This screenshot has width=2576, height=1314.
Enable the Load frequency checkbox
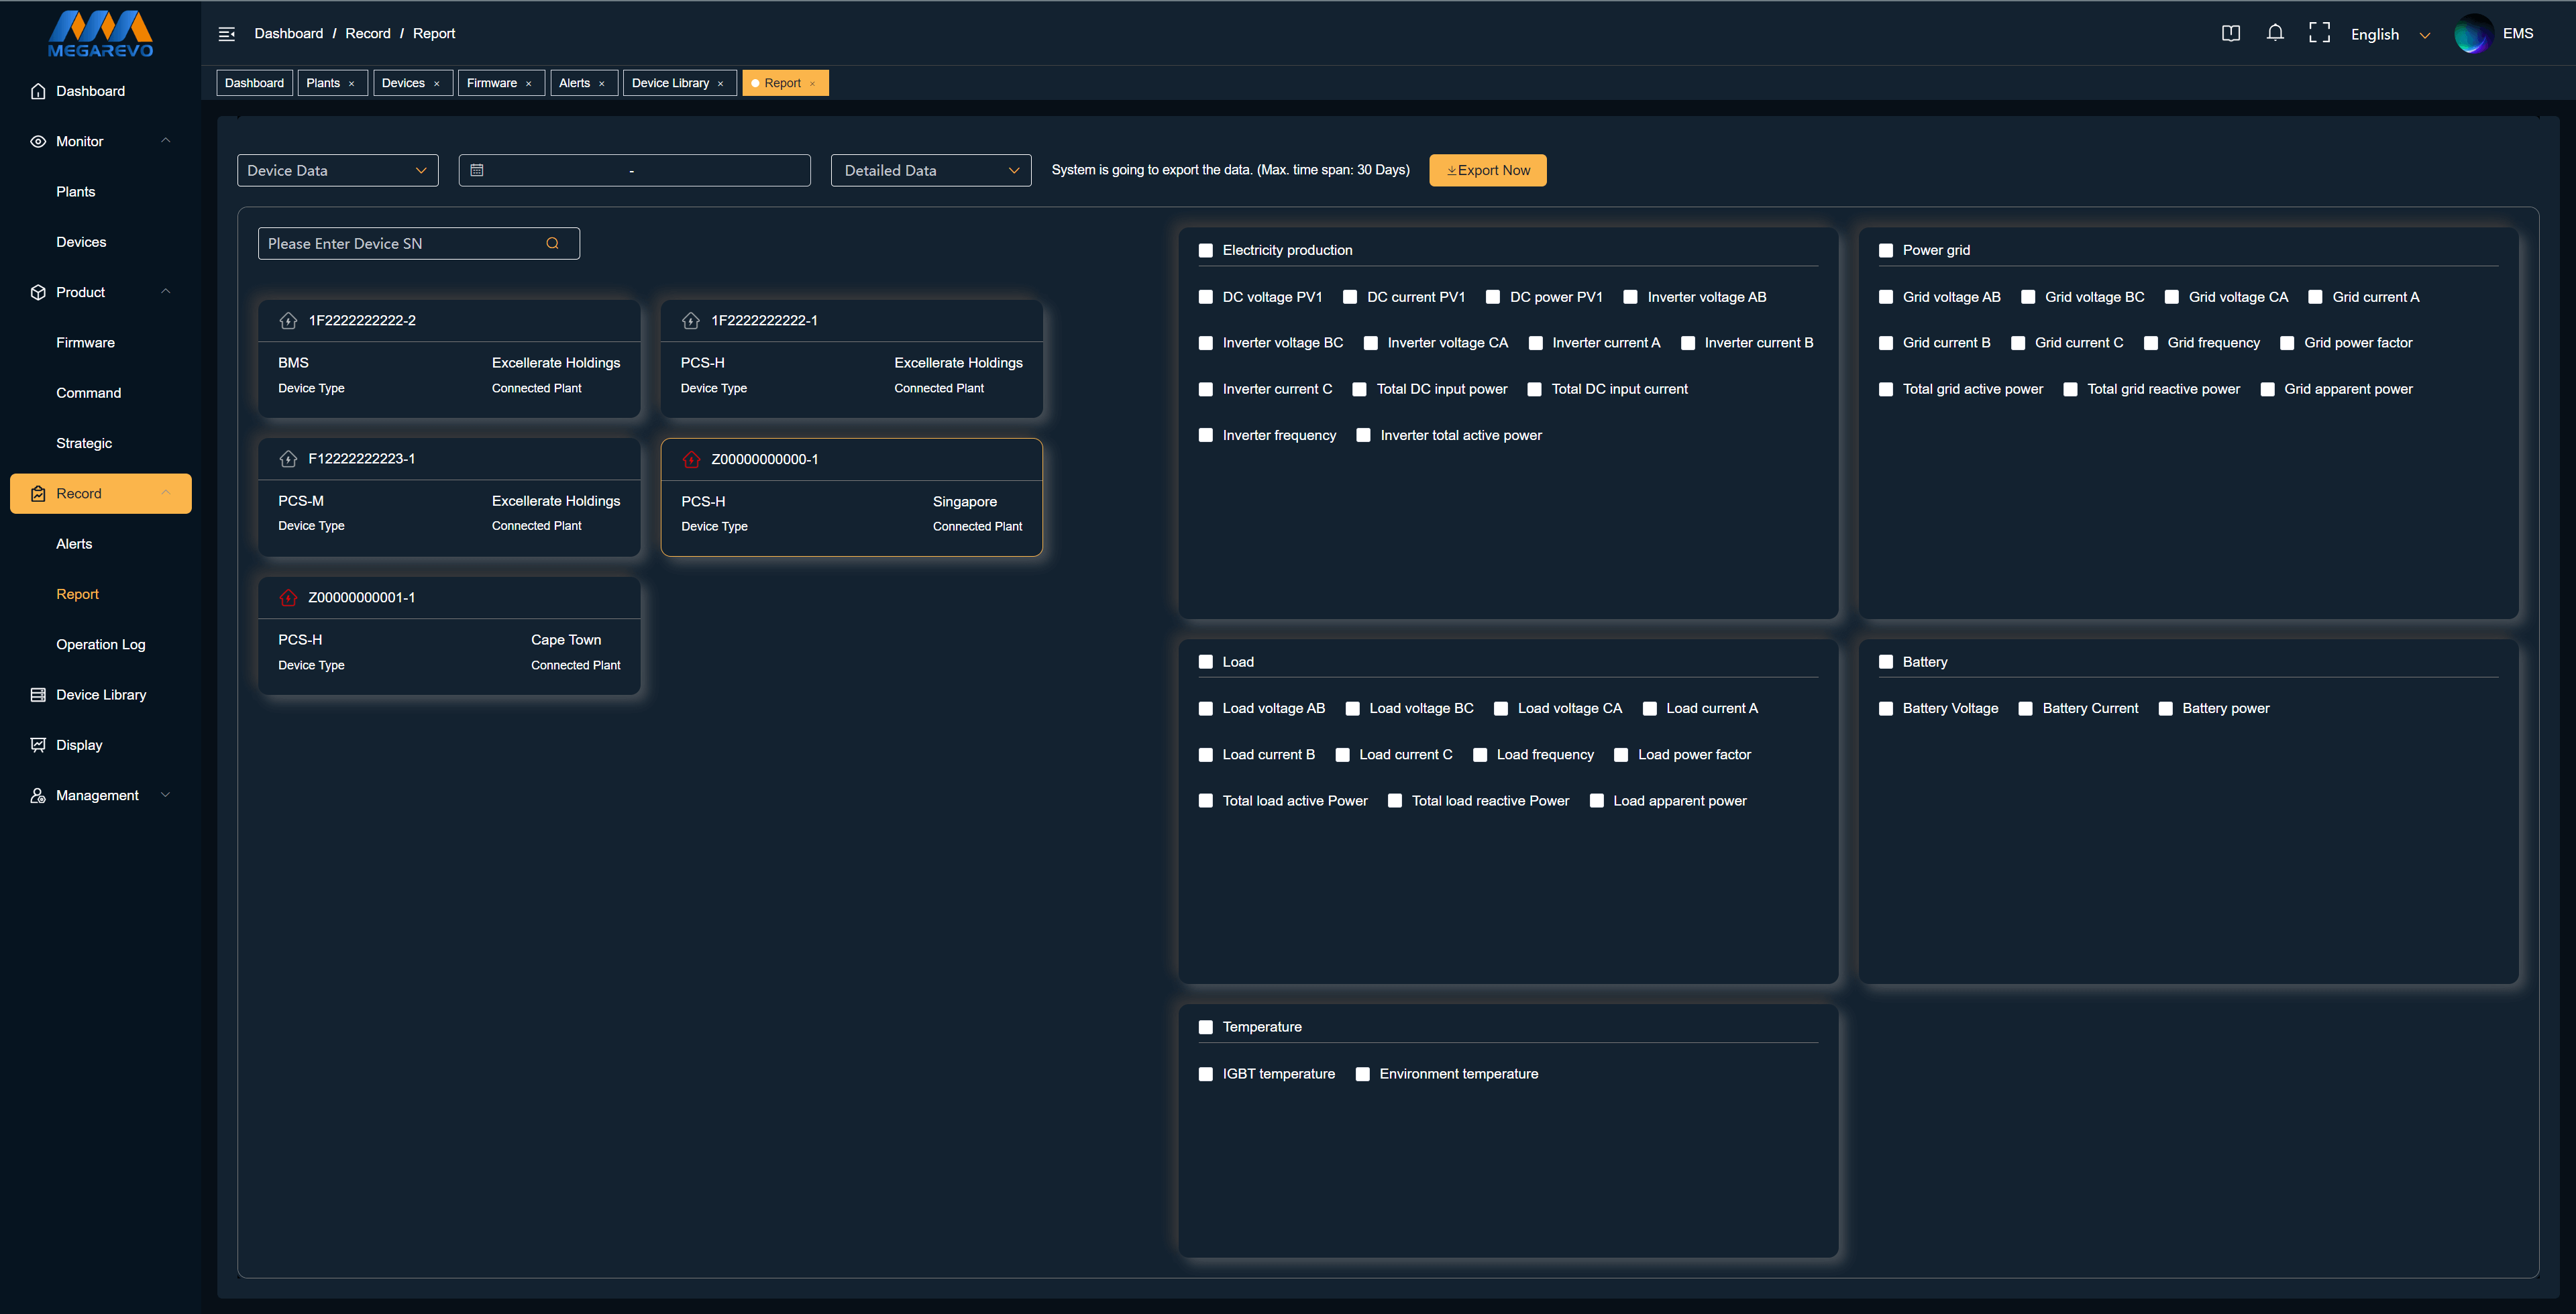click(1480, 755)
